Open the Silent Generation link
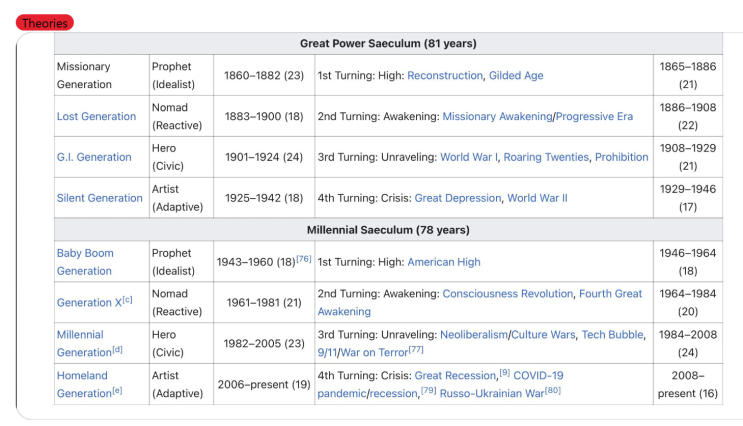The image size is (743, 426). 100,198
